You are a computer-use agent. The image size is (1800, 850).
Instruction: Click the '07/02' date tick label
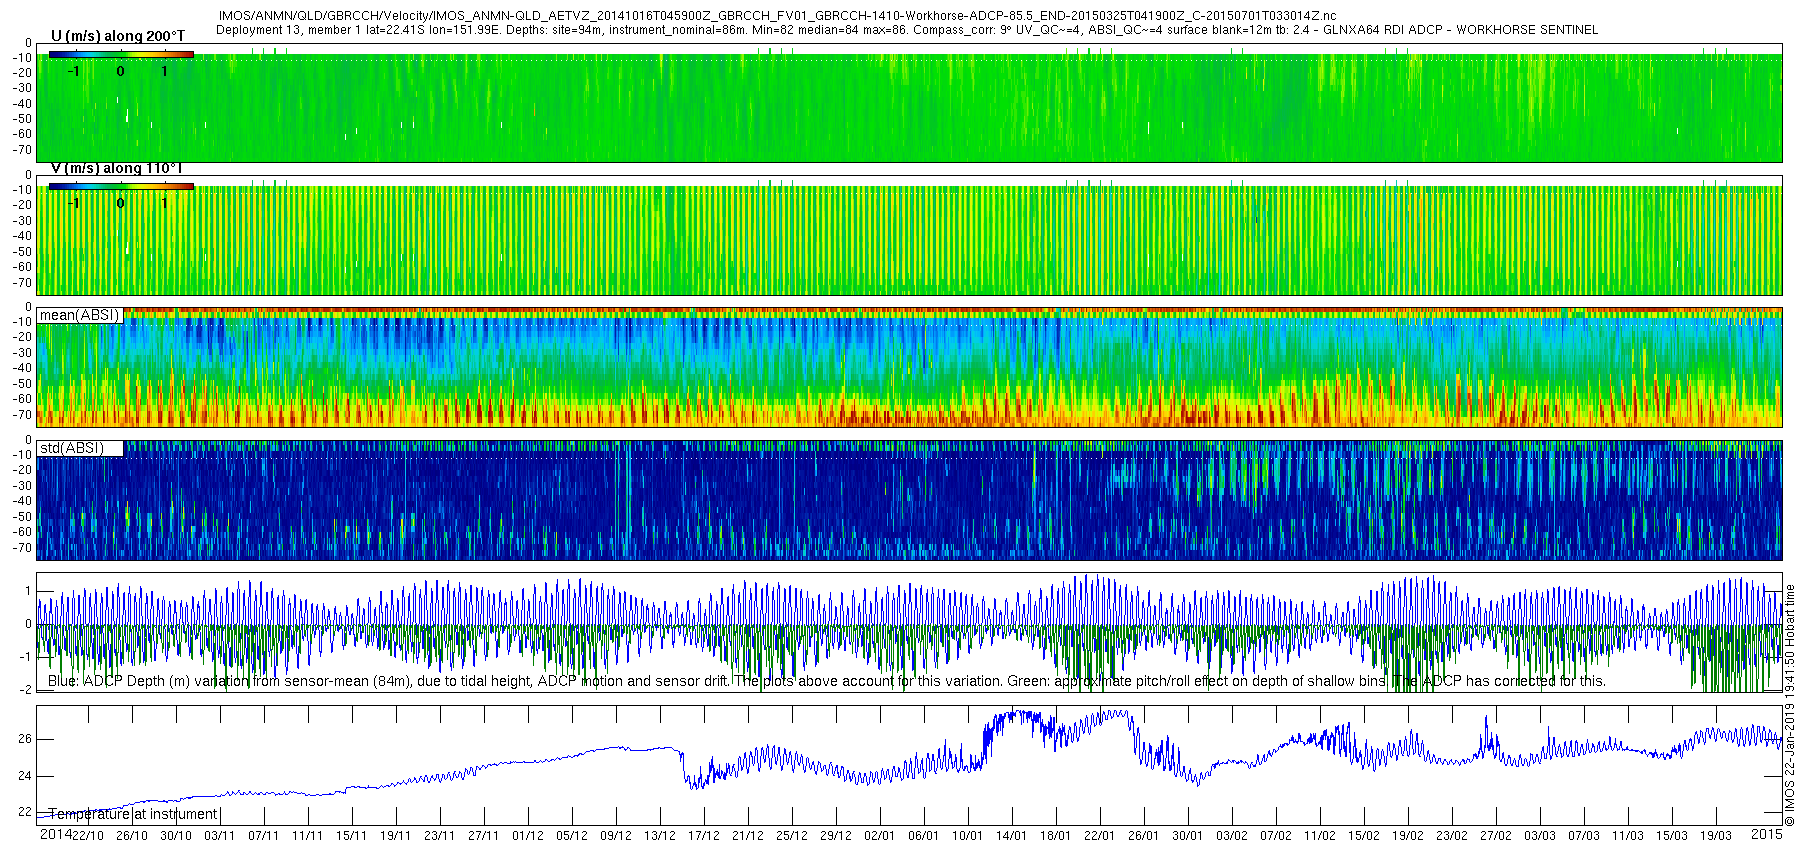click(1276, 836)
